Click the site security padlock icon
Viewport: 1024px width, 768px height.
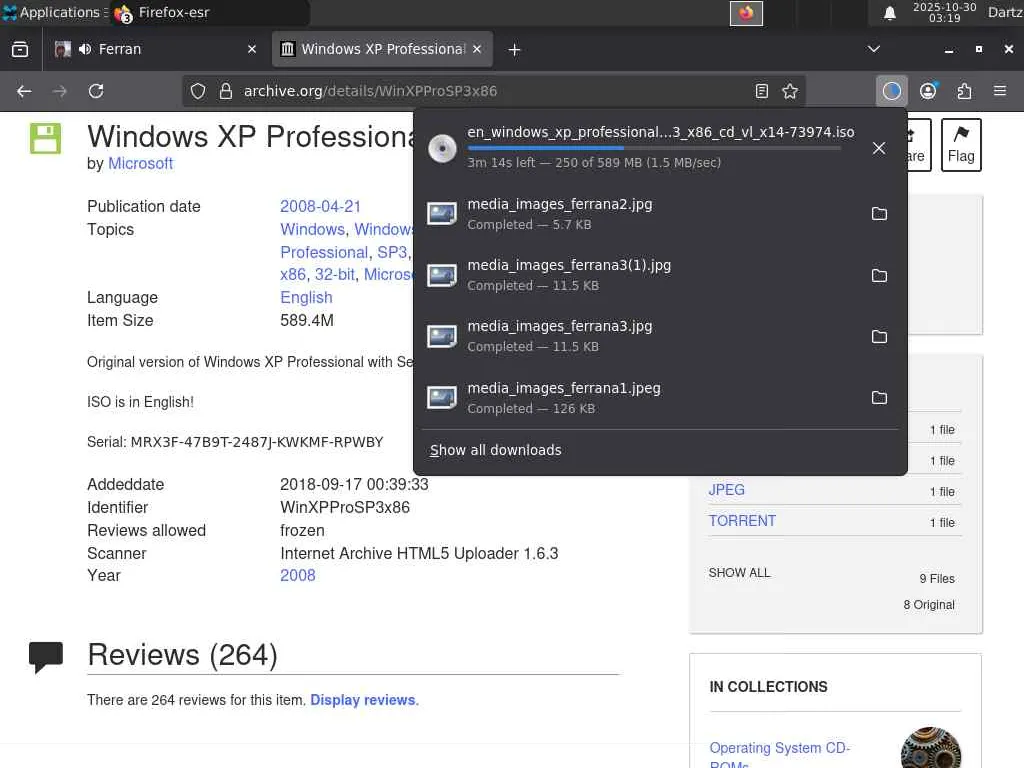[225, 91]
